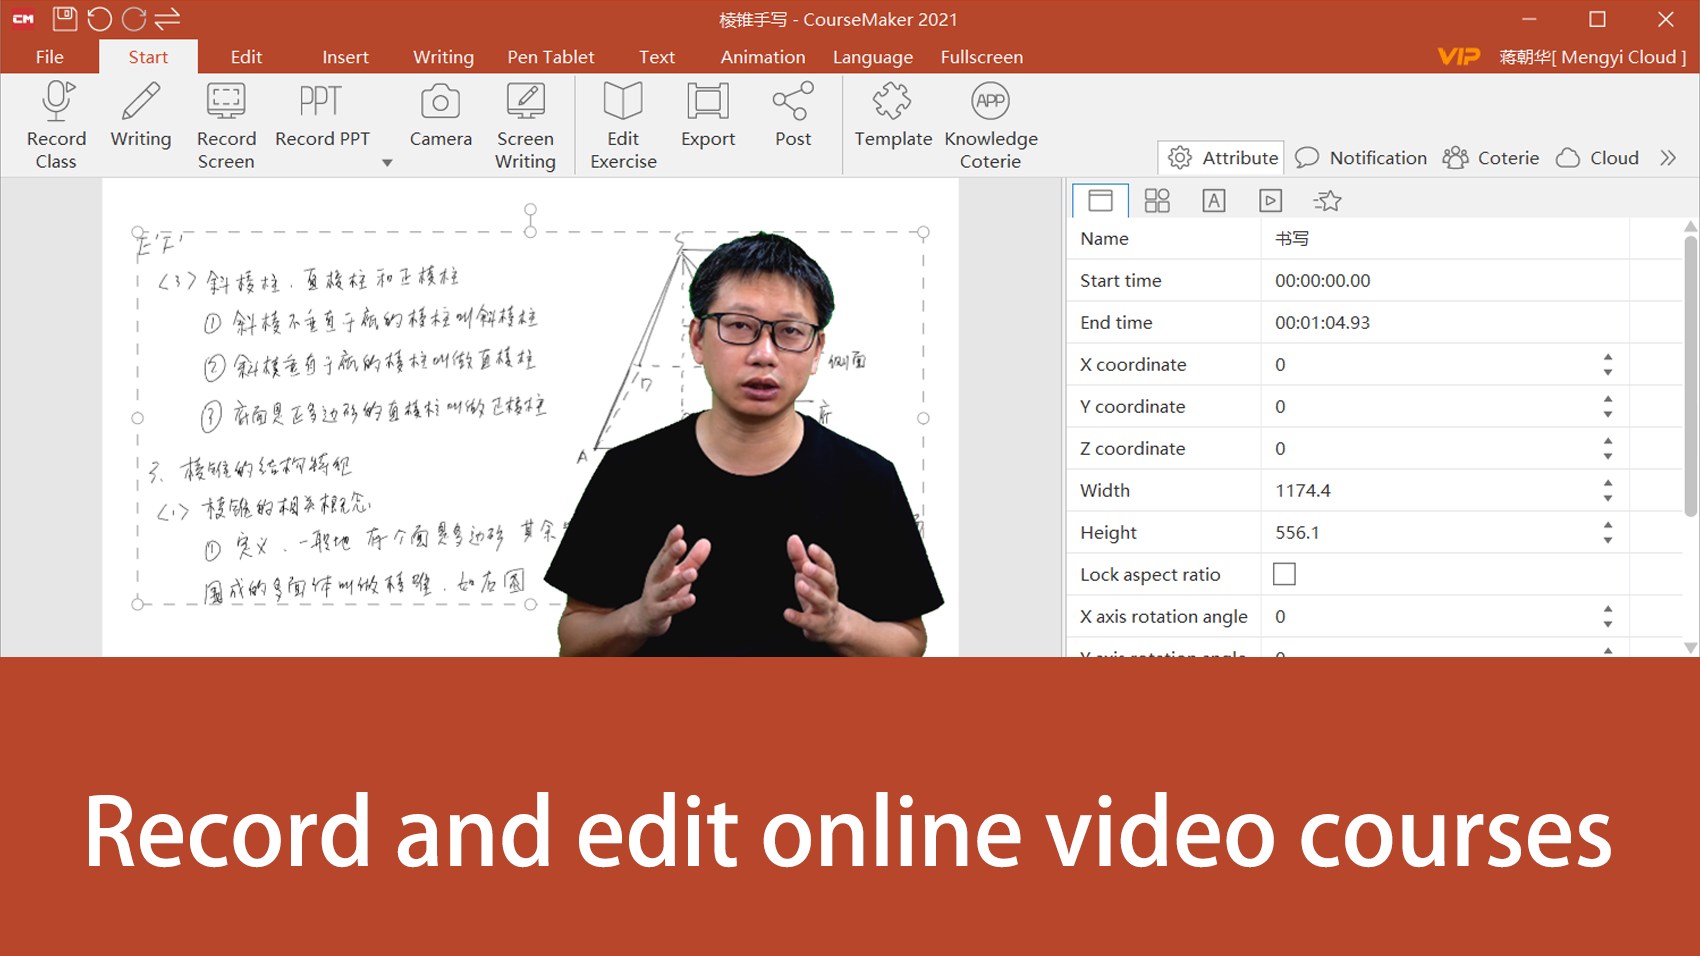Expand the Record PPT dropdown arrow
Screen dimensions: 1700x956
387,163
